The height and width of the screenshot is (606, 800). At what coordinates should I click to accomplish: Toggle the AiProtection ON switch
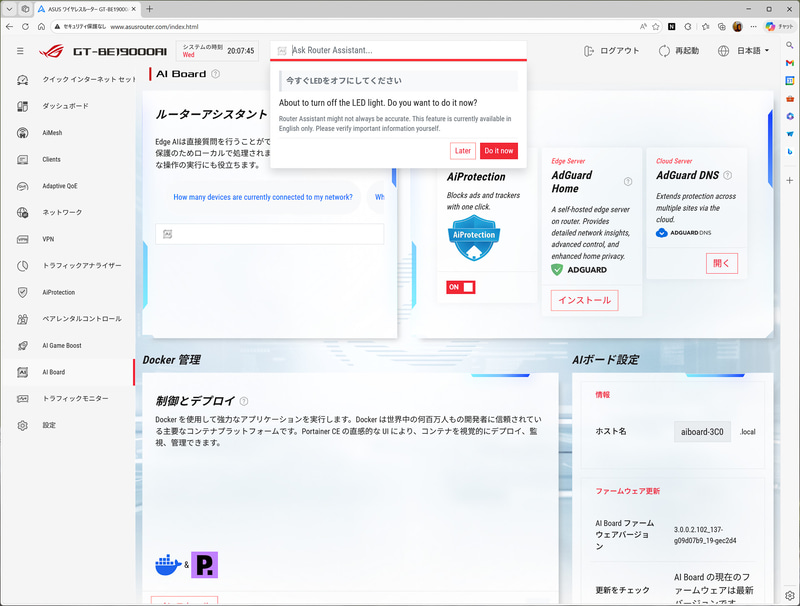[461, 287]
